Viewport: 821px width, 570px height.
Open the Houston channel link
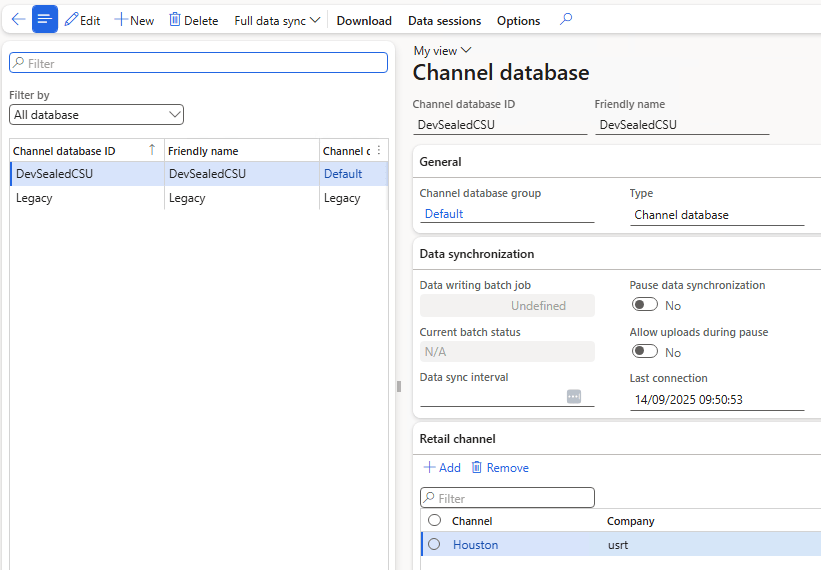point(475,545)
